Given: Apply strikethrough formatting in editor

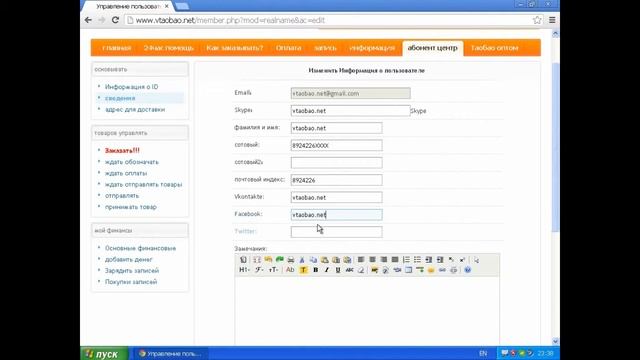Looking at the screenshot, I should (x=349, y=270).
